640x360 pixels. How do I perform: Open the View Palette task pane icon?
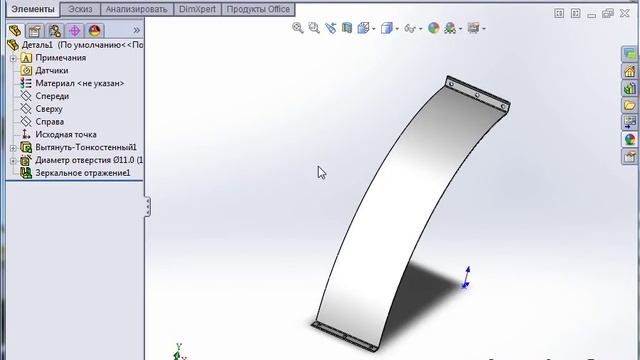click(x=630, y=122)
